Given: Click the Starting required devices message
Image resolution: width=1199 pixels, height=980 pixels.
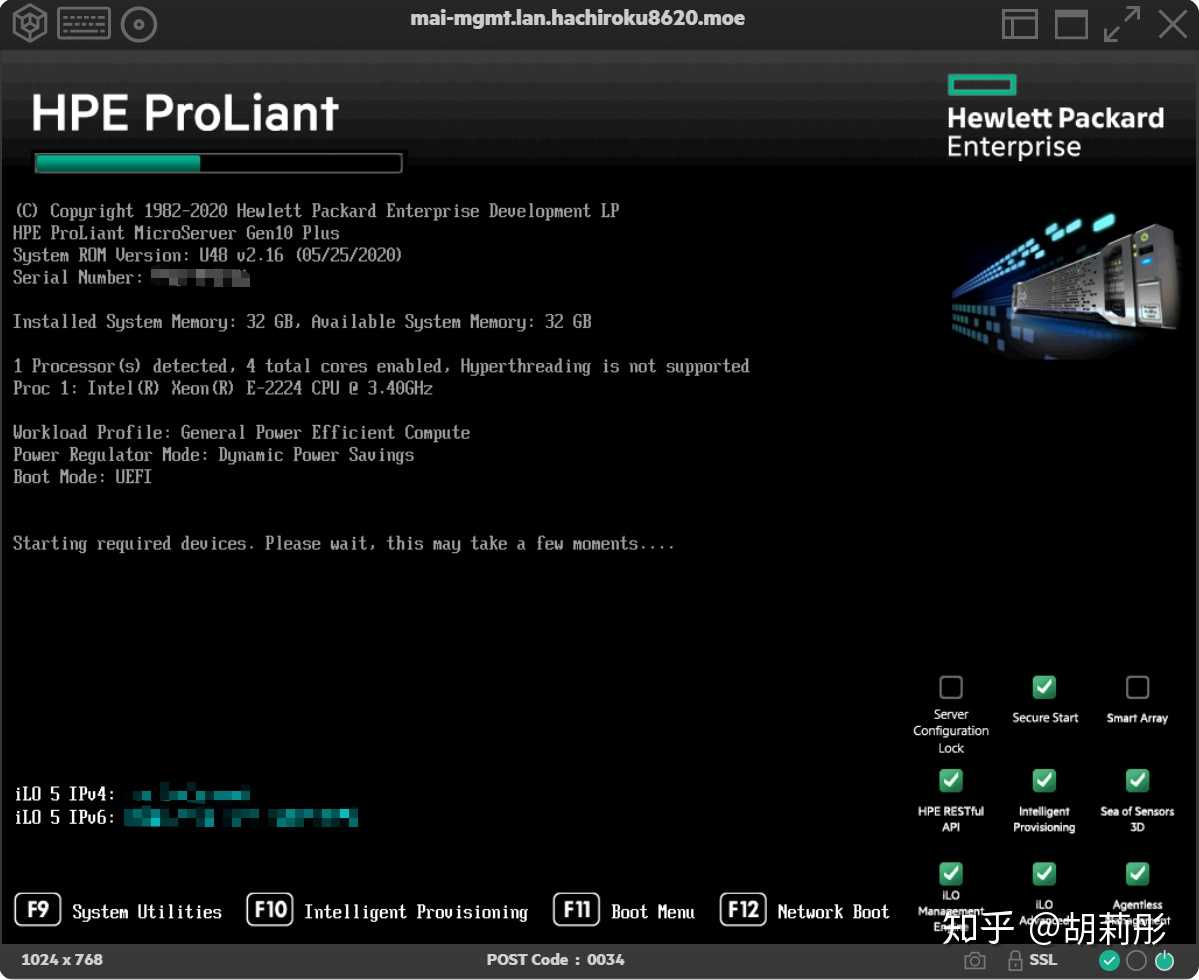Looking at the screenshot, I should pos(343,544).
